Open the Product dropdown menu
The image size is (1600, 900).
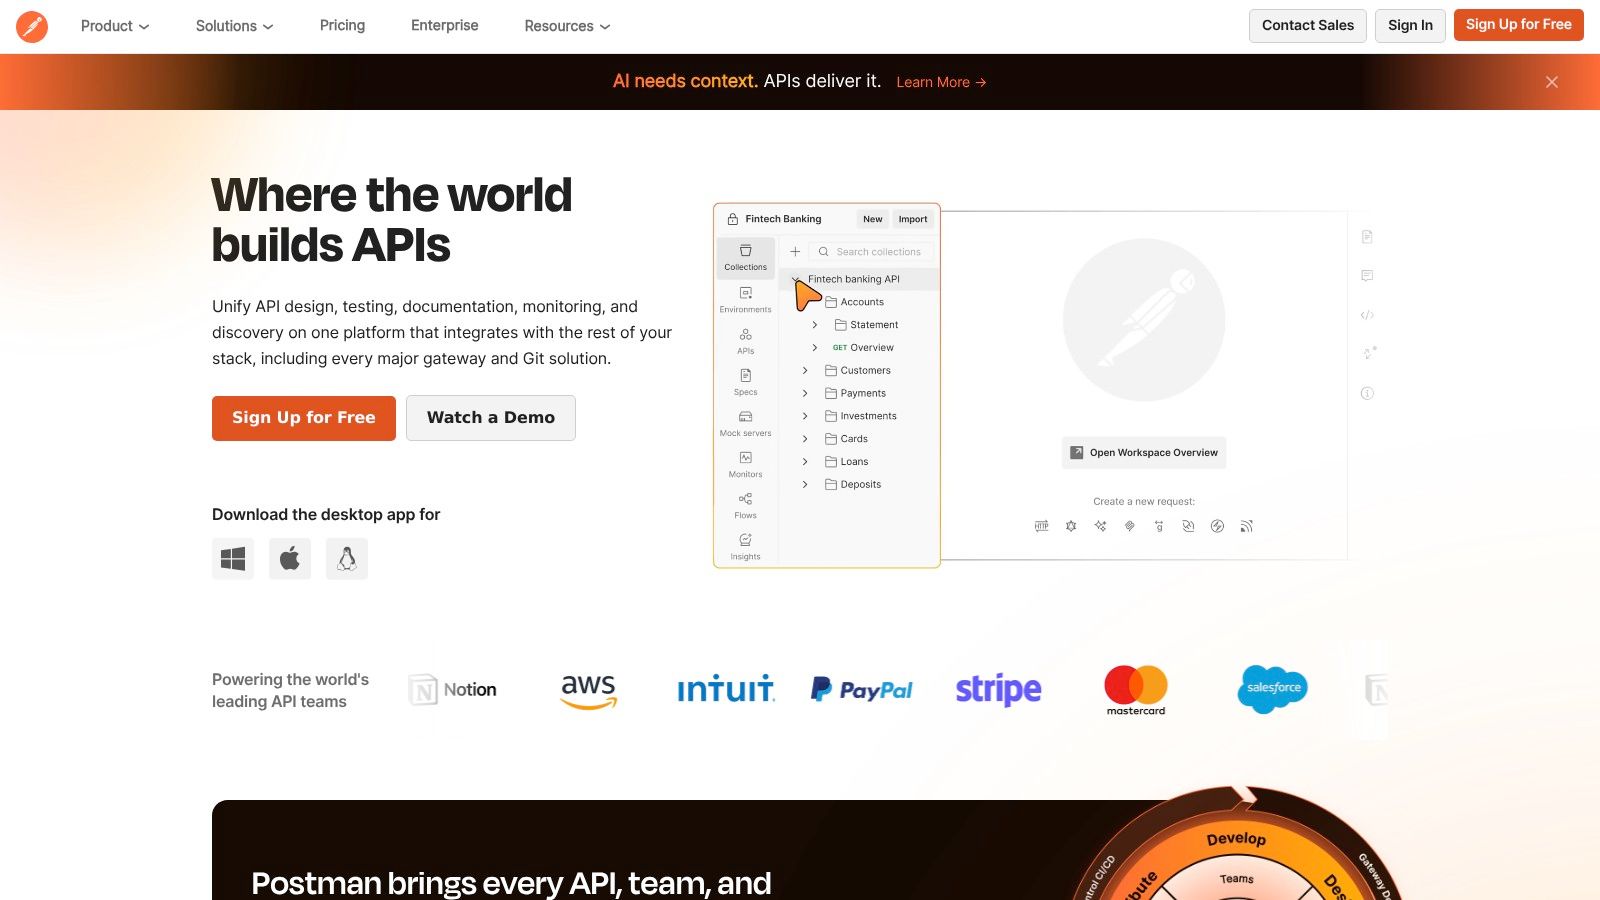point(115,26)
